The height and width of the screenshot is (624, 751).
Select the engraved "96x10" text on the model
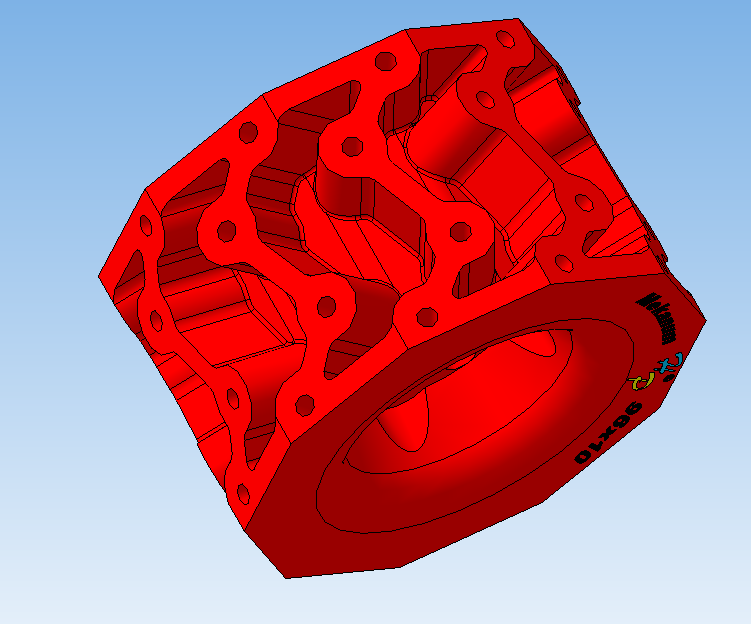[608, 433]
